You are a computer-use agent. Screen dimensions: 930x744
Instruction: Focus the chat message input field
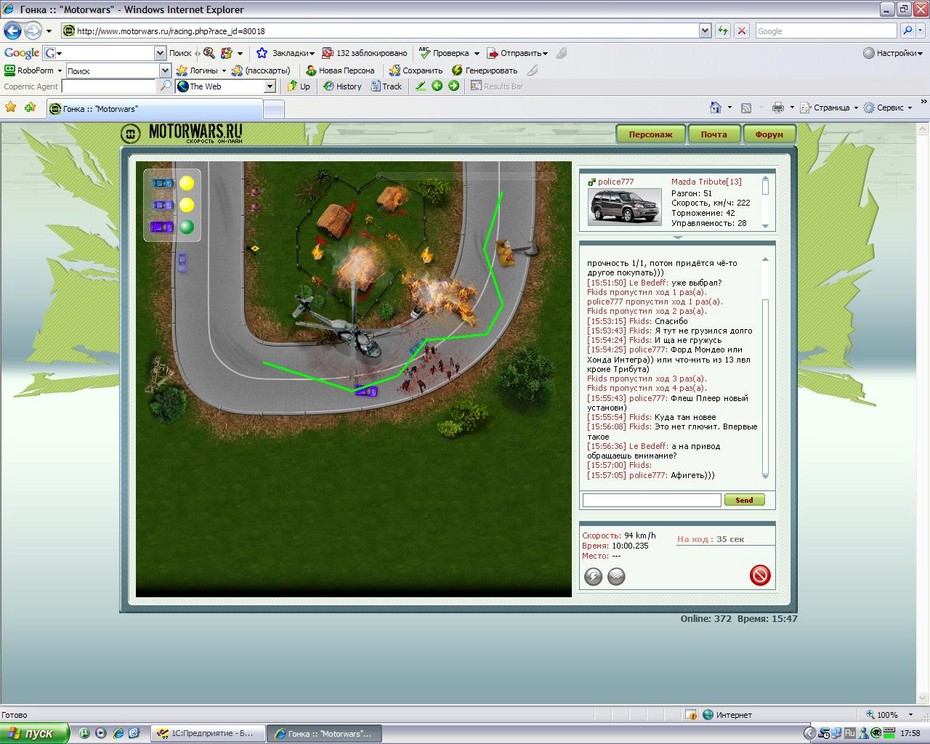click(x=651, y=500)
